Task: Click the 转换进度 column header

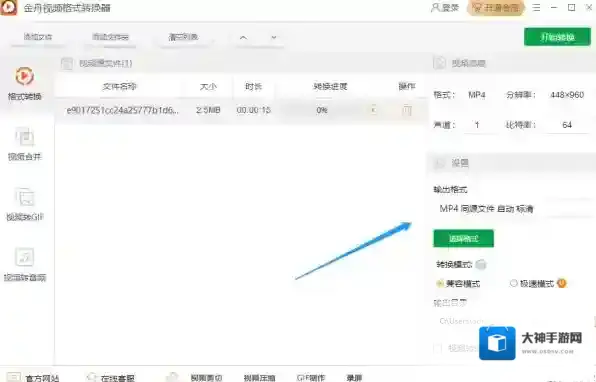Action: pos(330,87)
